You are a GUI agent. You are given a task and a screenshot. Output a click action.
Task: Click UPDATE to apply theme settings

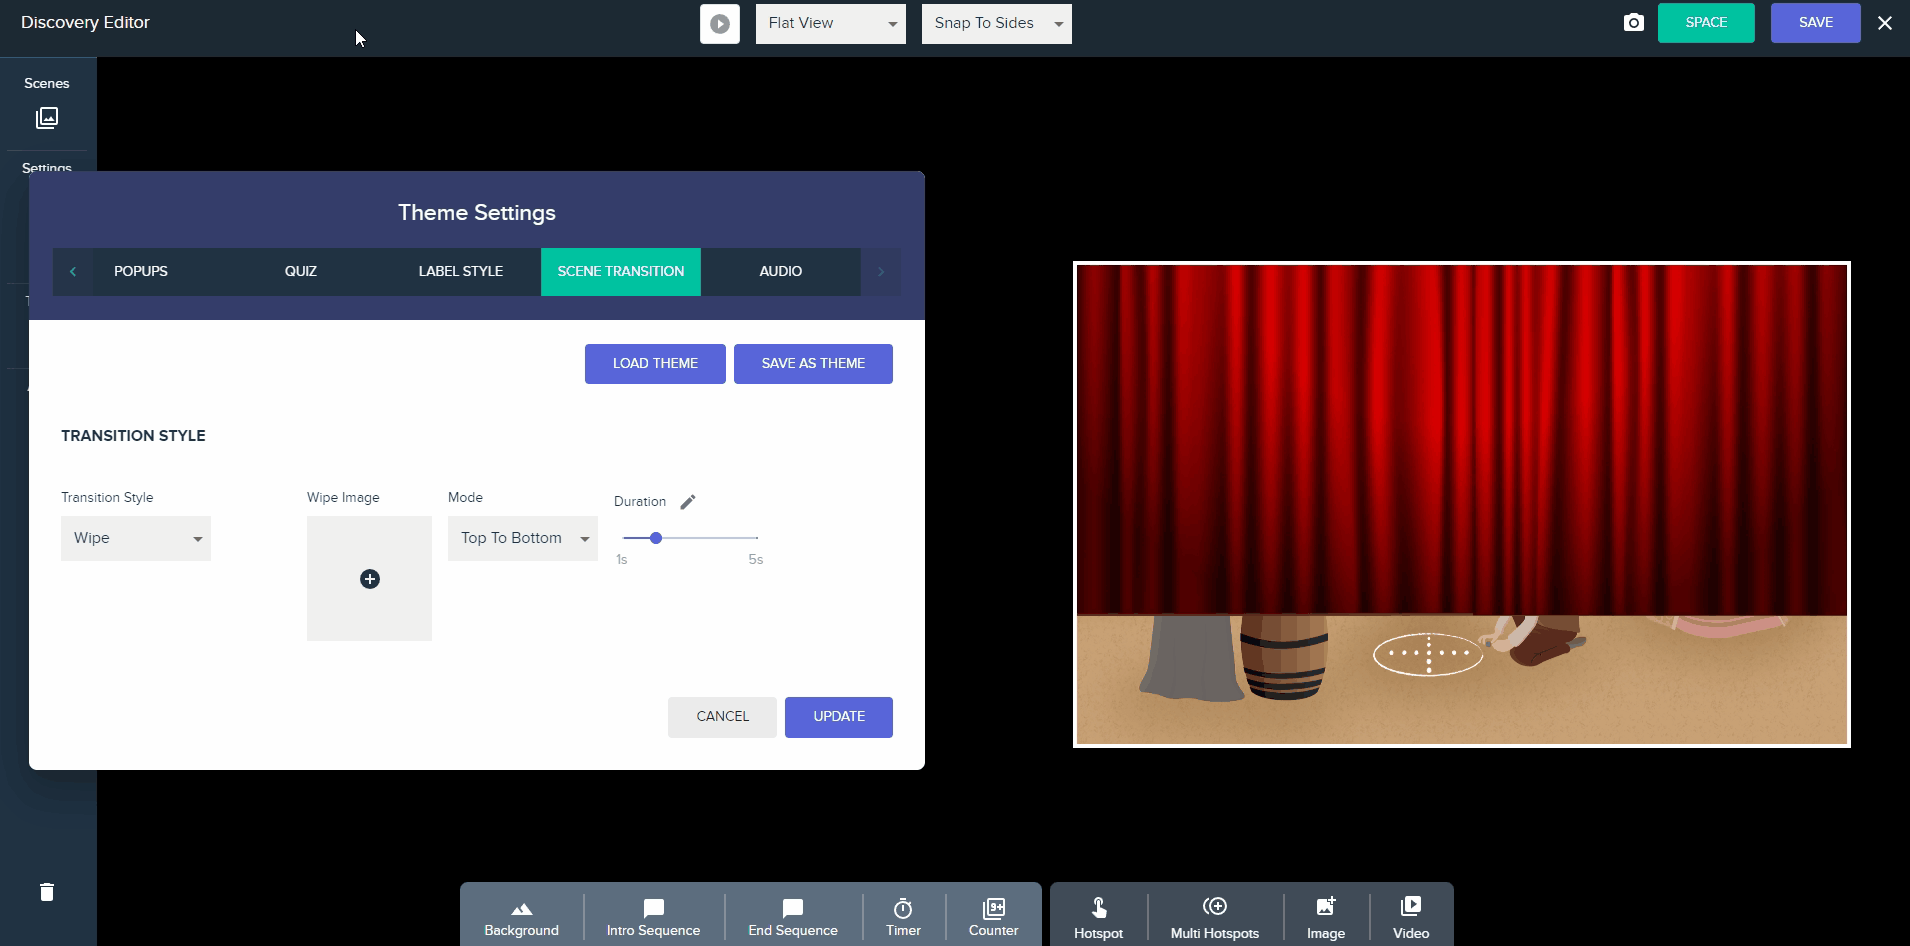[x=839, y=717]
